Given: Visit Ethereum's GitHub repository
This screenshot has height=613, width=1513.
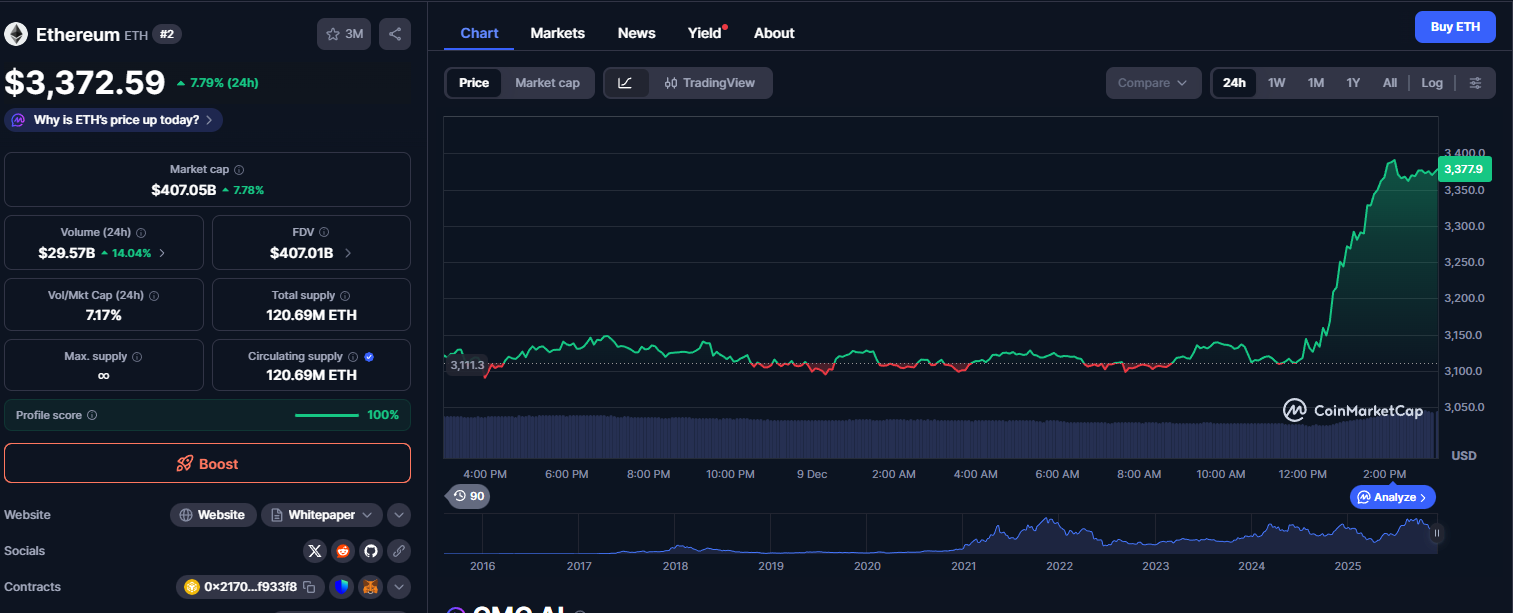Looking at the screenshot, I should (x=369, y=550).
